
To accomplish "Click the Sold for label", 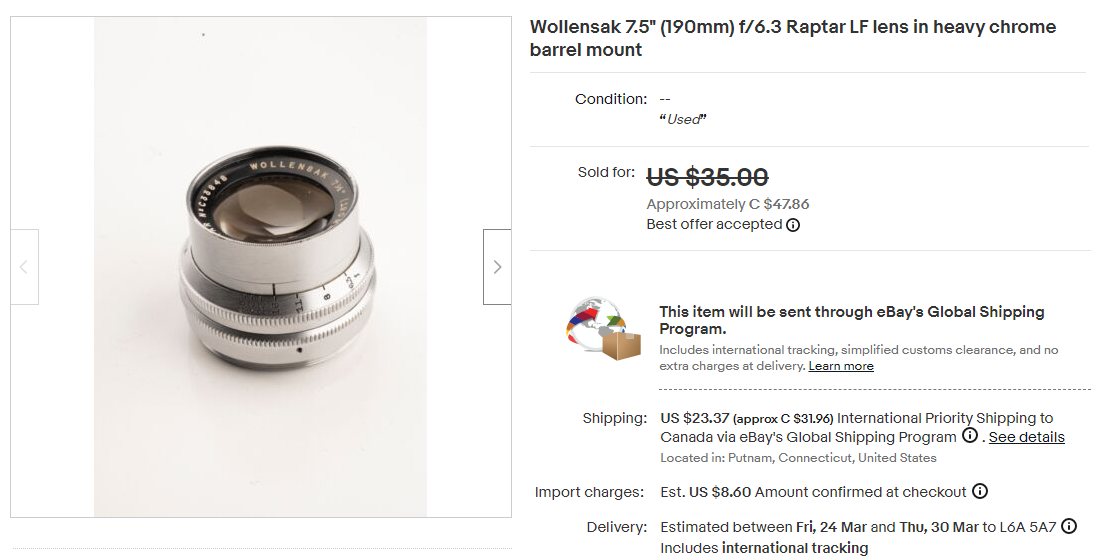I will [x=606, y=172].
